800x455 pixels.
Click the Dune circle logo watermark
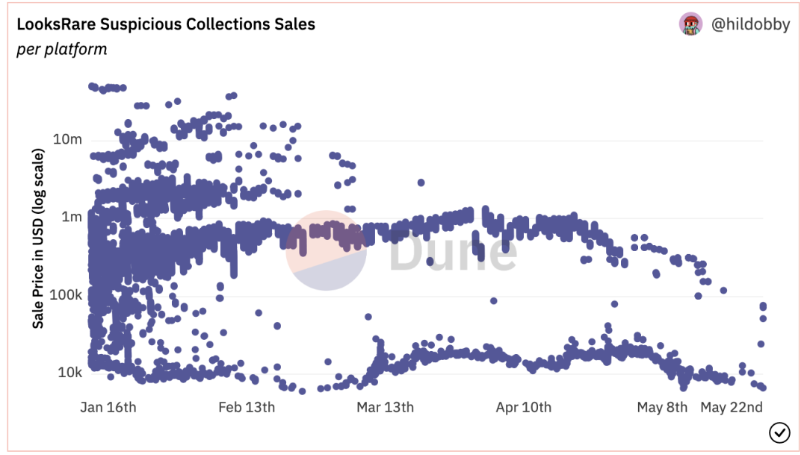tap(321, 251)
